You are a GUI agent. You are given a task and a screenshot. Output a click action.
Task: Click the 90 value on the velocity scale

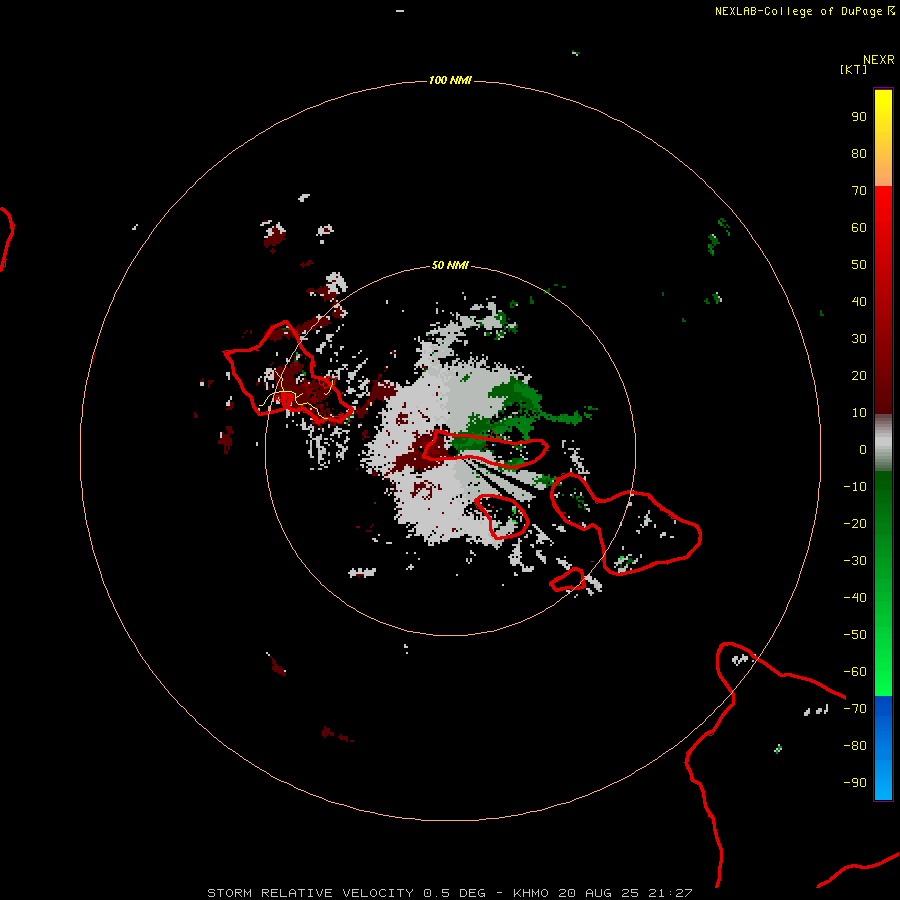859,117
